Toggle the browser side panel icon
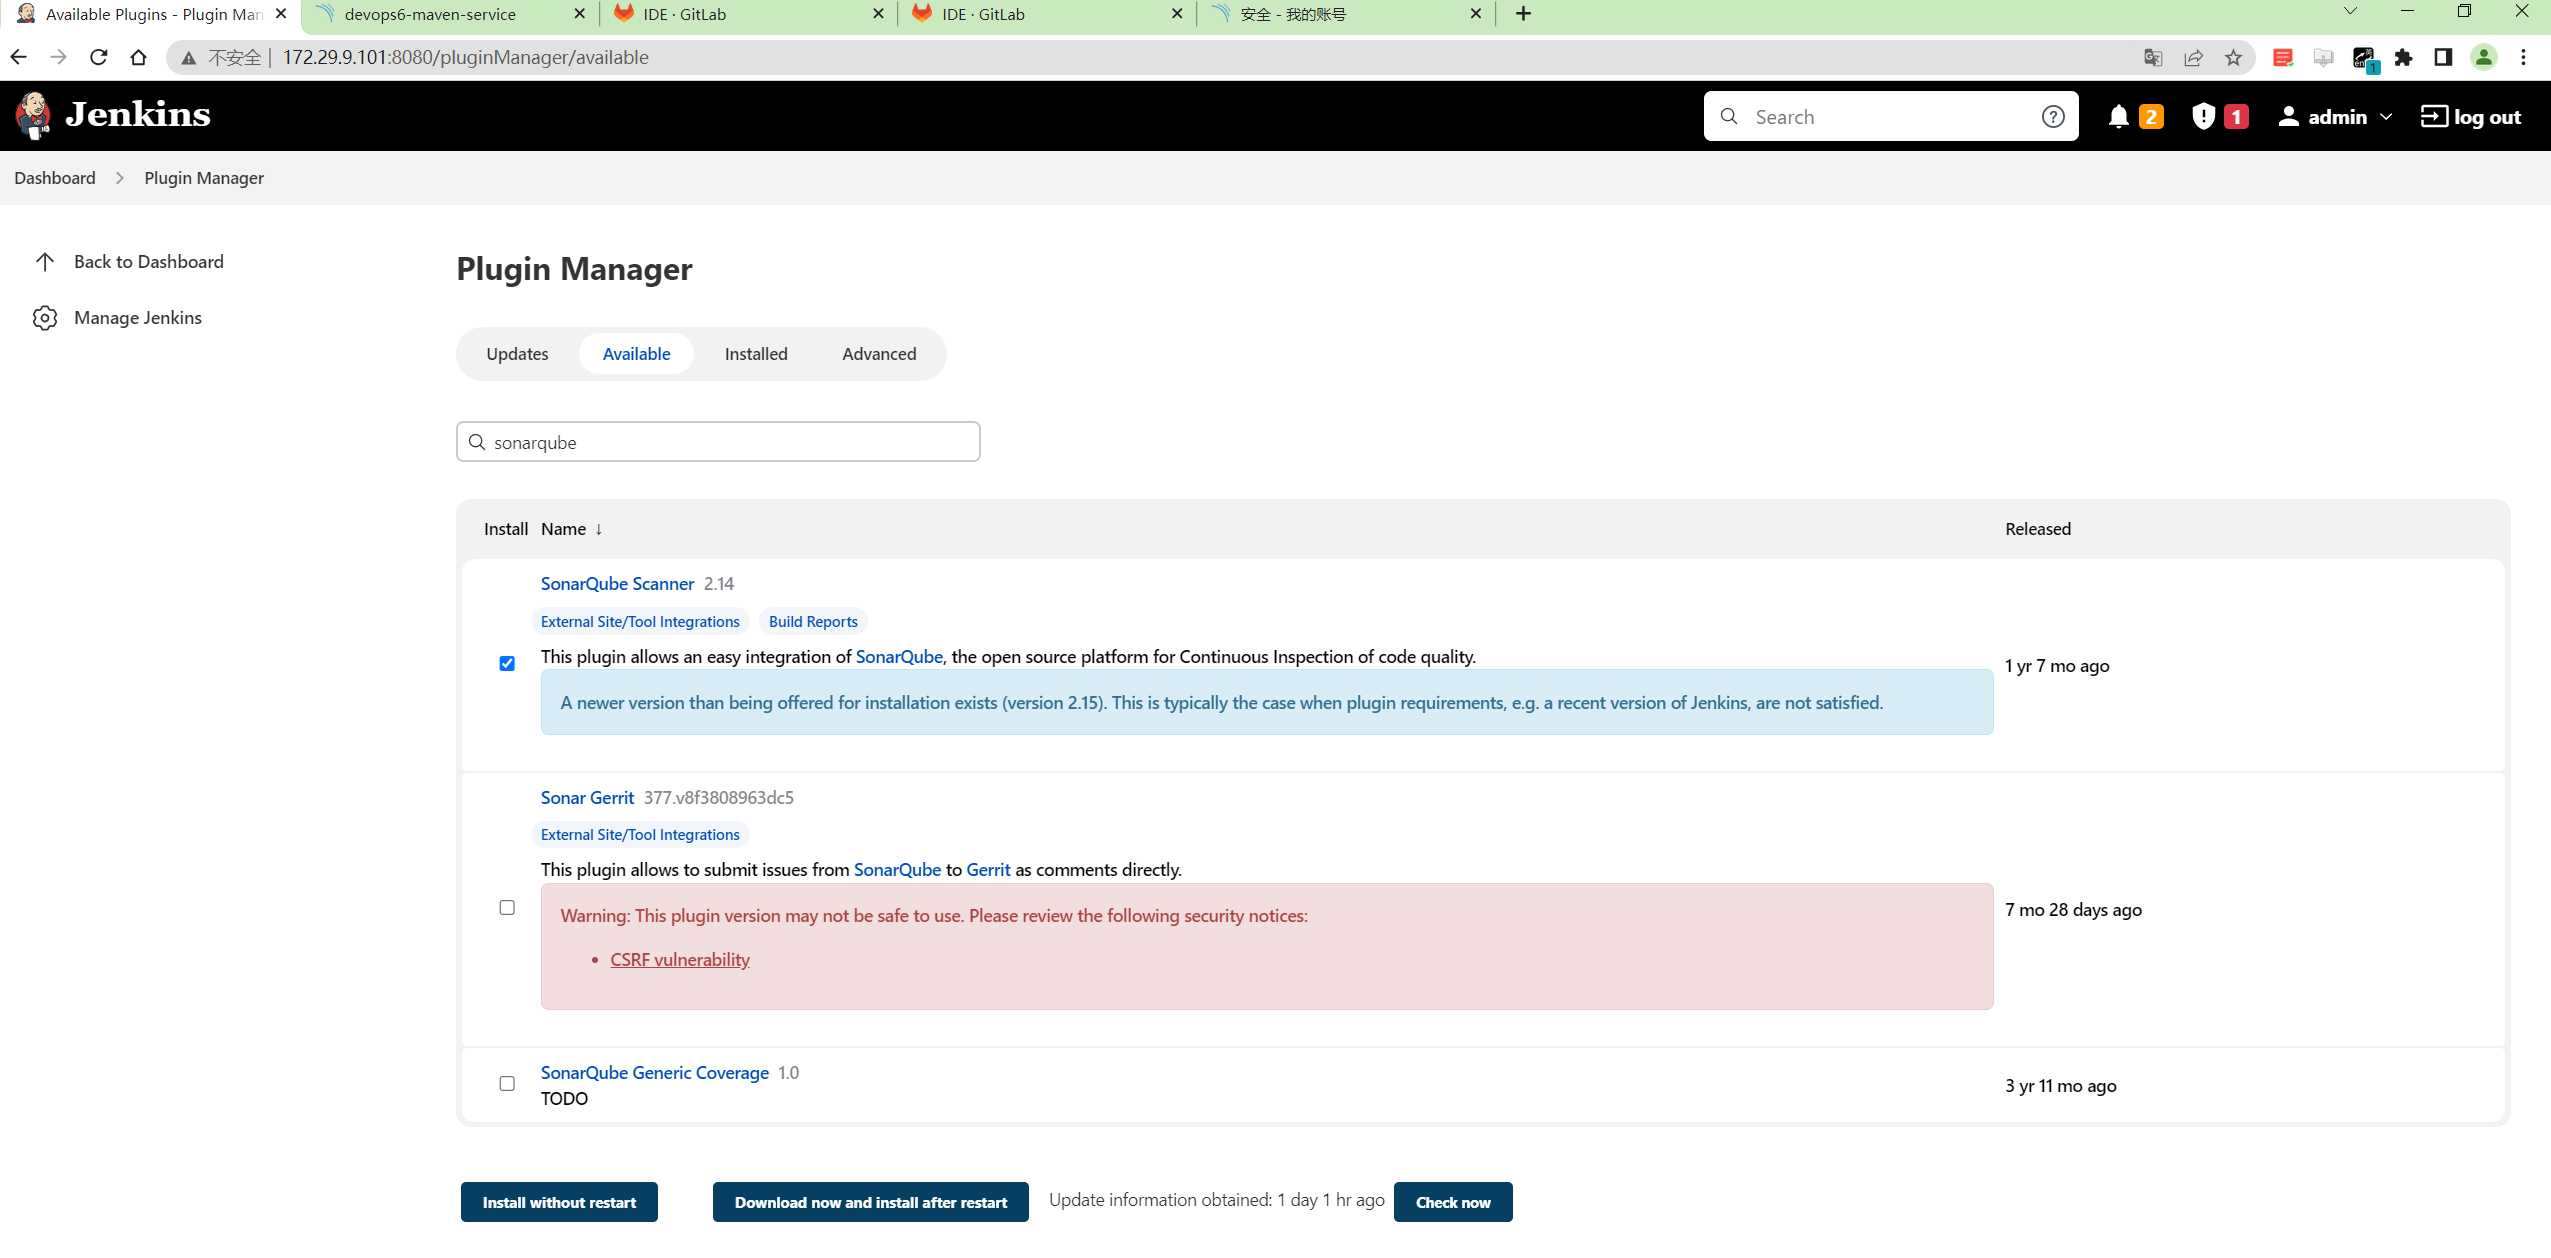 coord(2443,57)
